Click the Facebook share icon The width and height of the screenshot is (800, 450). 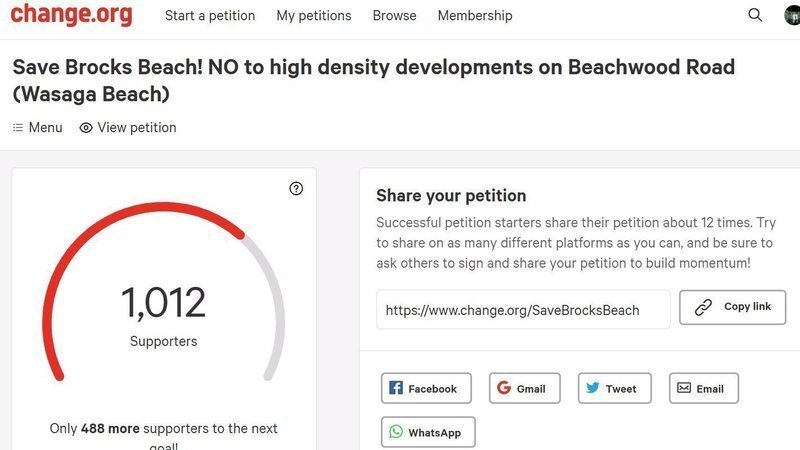click(x=396, y=388)
